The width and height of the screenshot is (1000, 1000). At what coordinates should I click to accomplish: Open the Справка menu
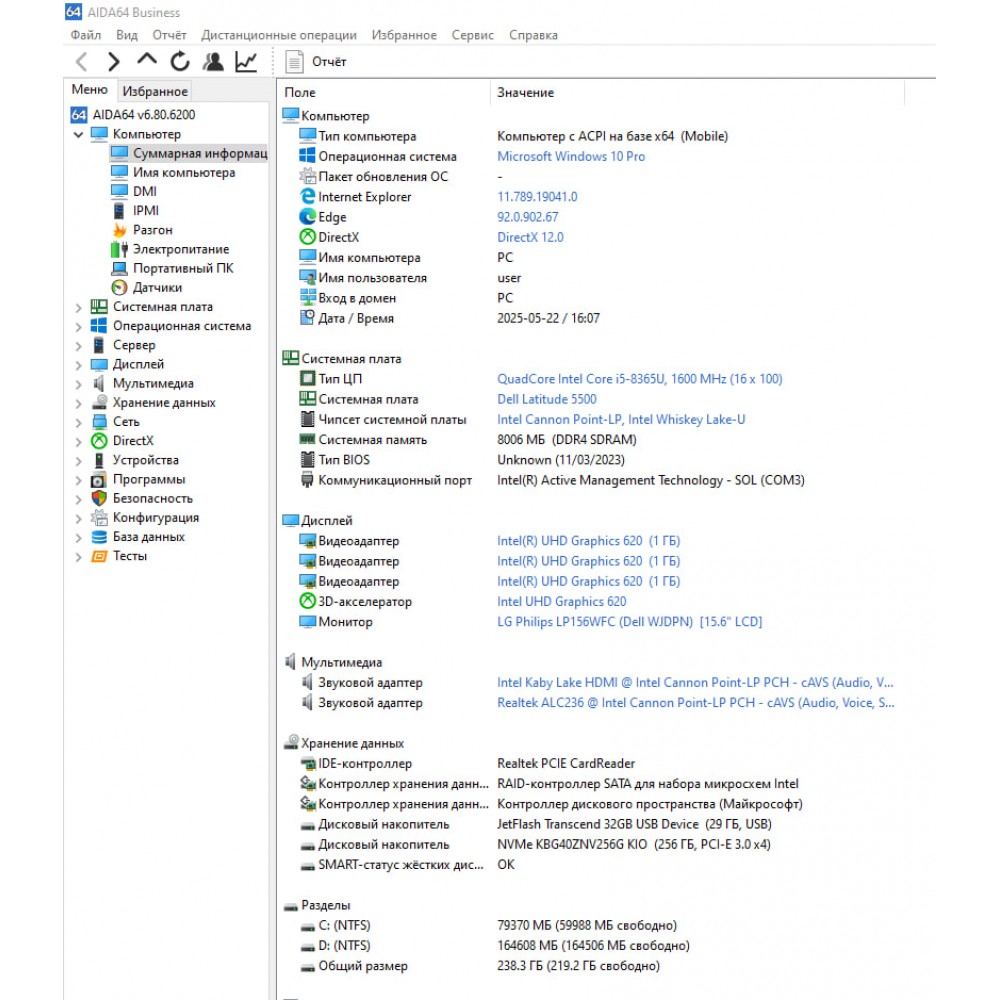coord(533,35)
